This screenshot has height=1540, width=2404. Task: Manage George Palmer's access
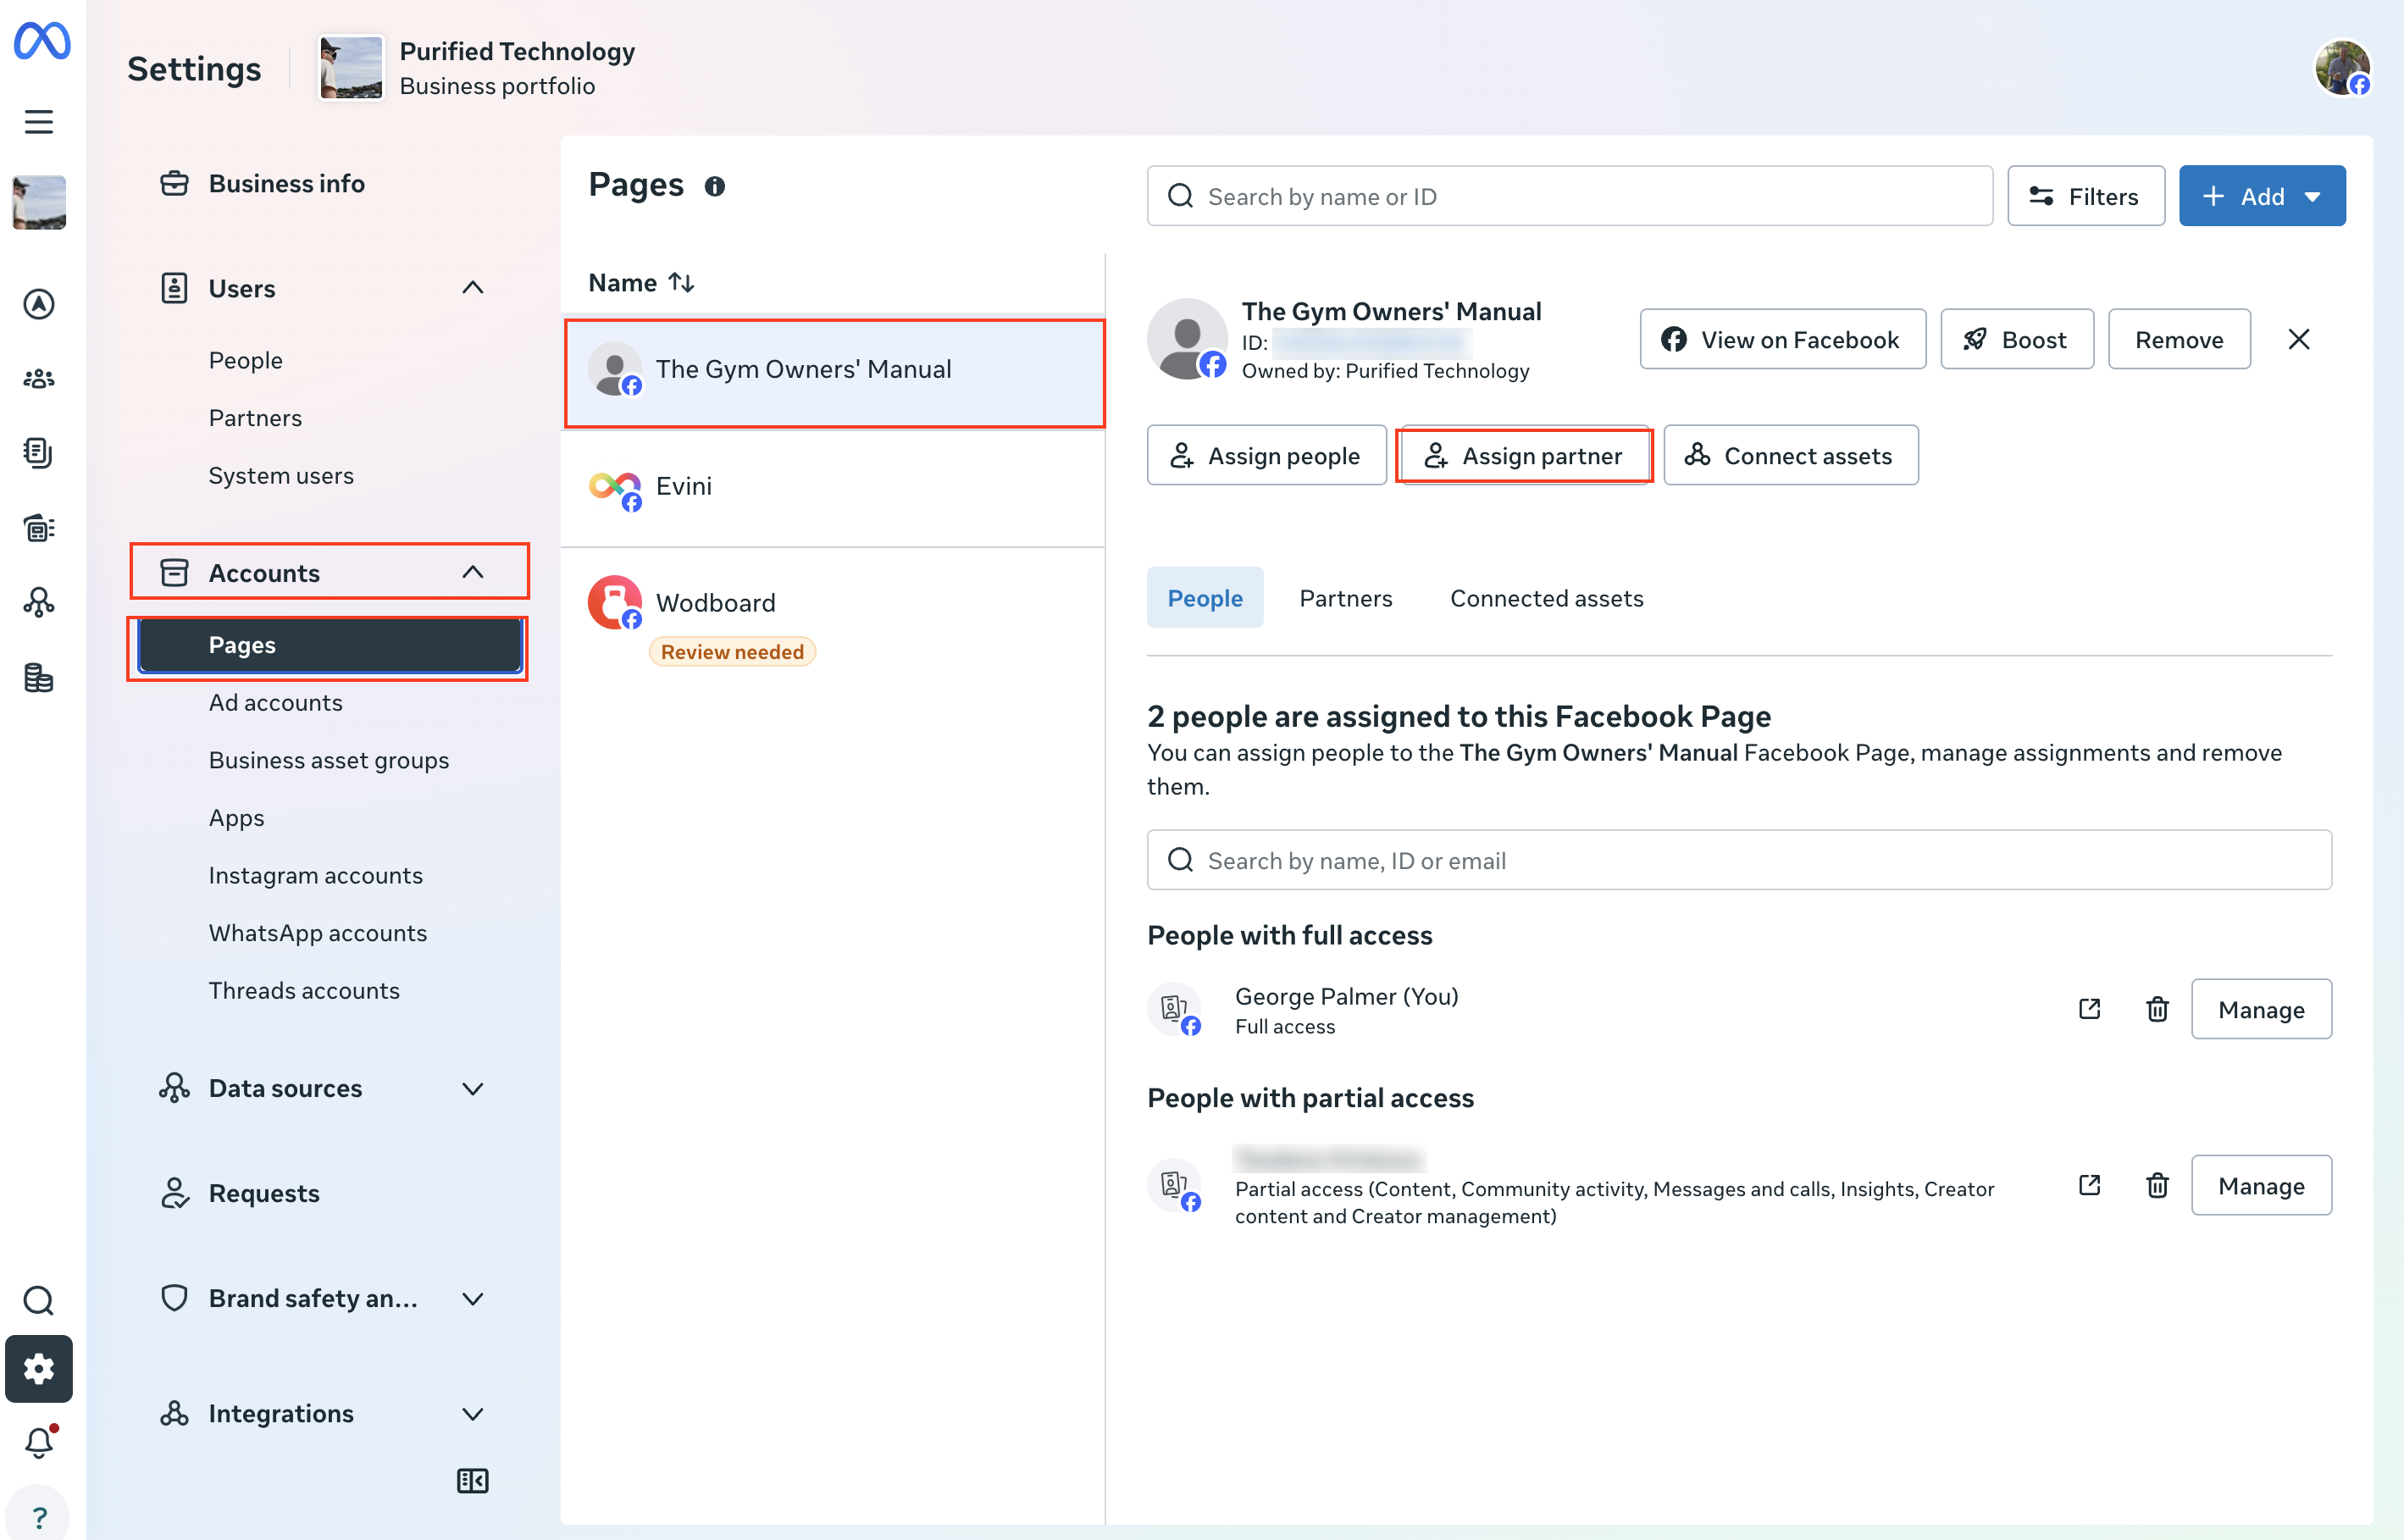(x=2261, y=1009)
